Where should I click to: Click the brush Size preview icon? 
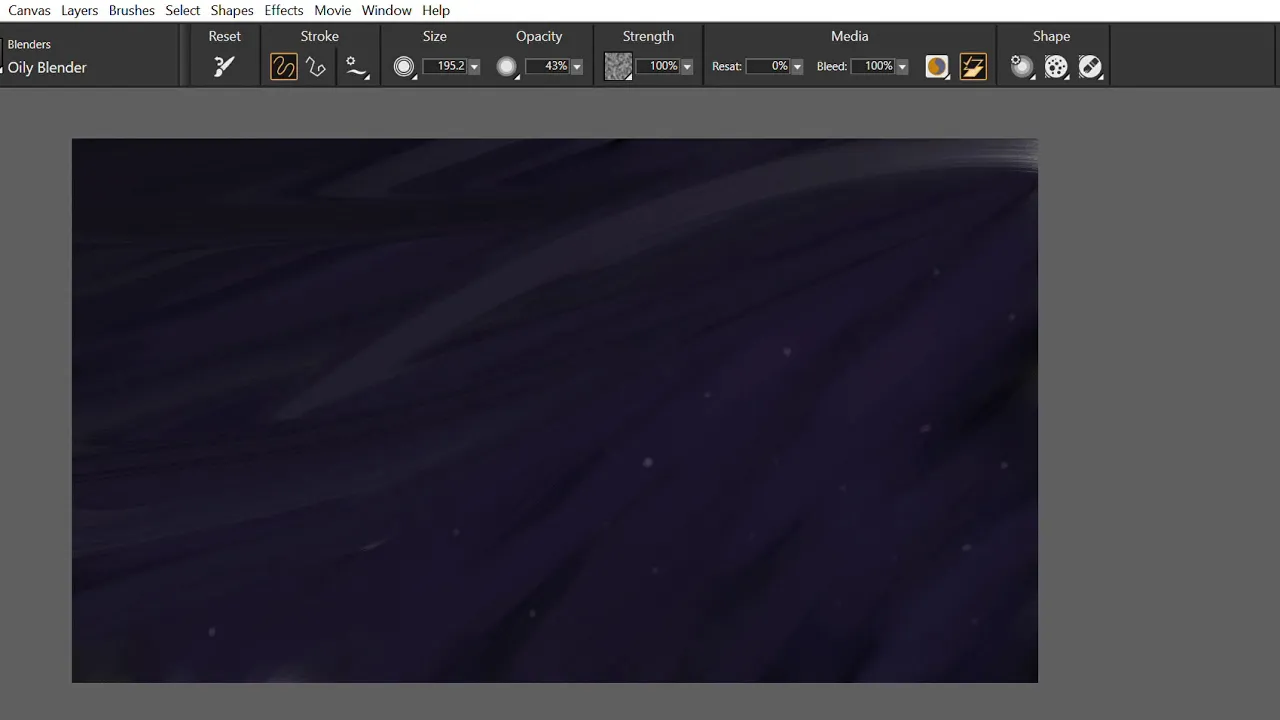(x=404, y=67)
